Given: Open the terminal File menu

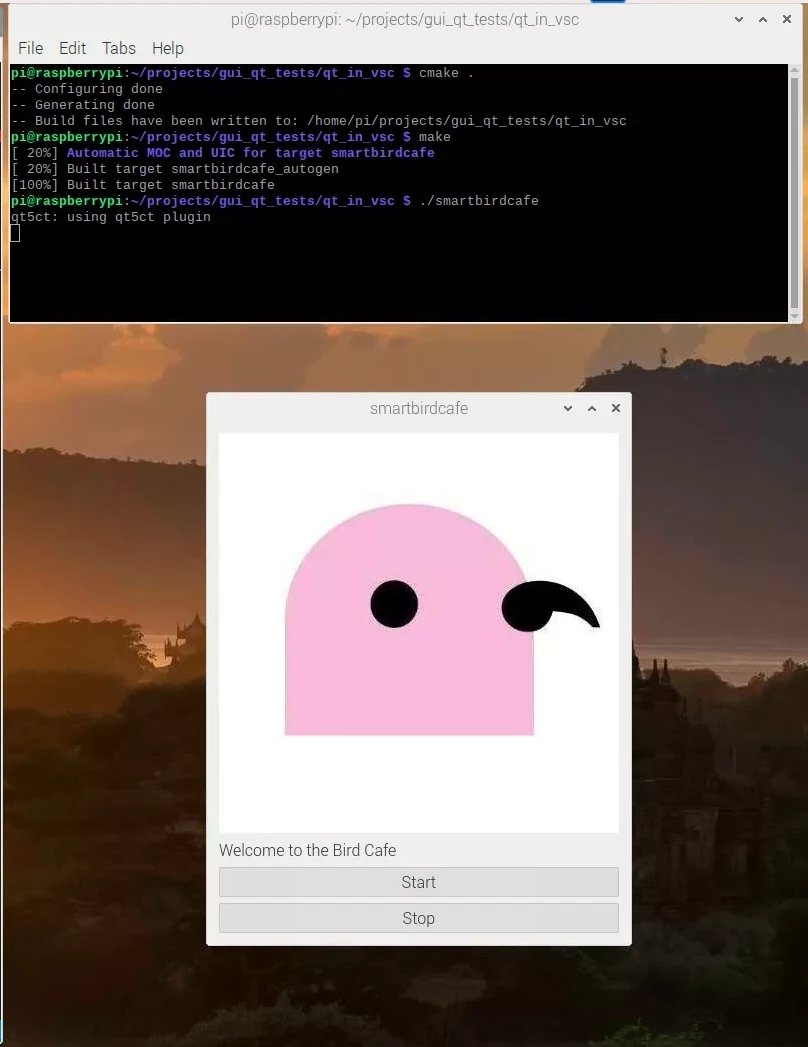Looking at the screenshot, I should (x=31, y=48).
